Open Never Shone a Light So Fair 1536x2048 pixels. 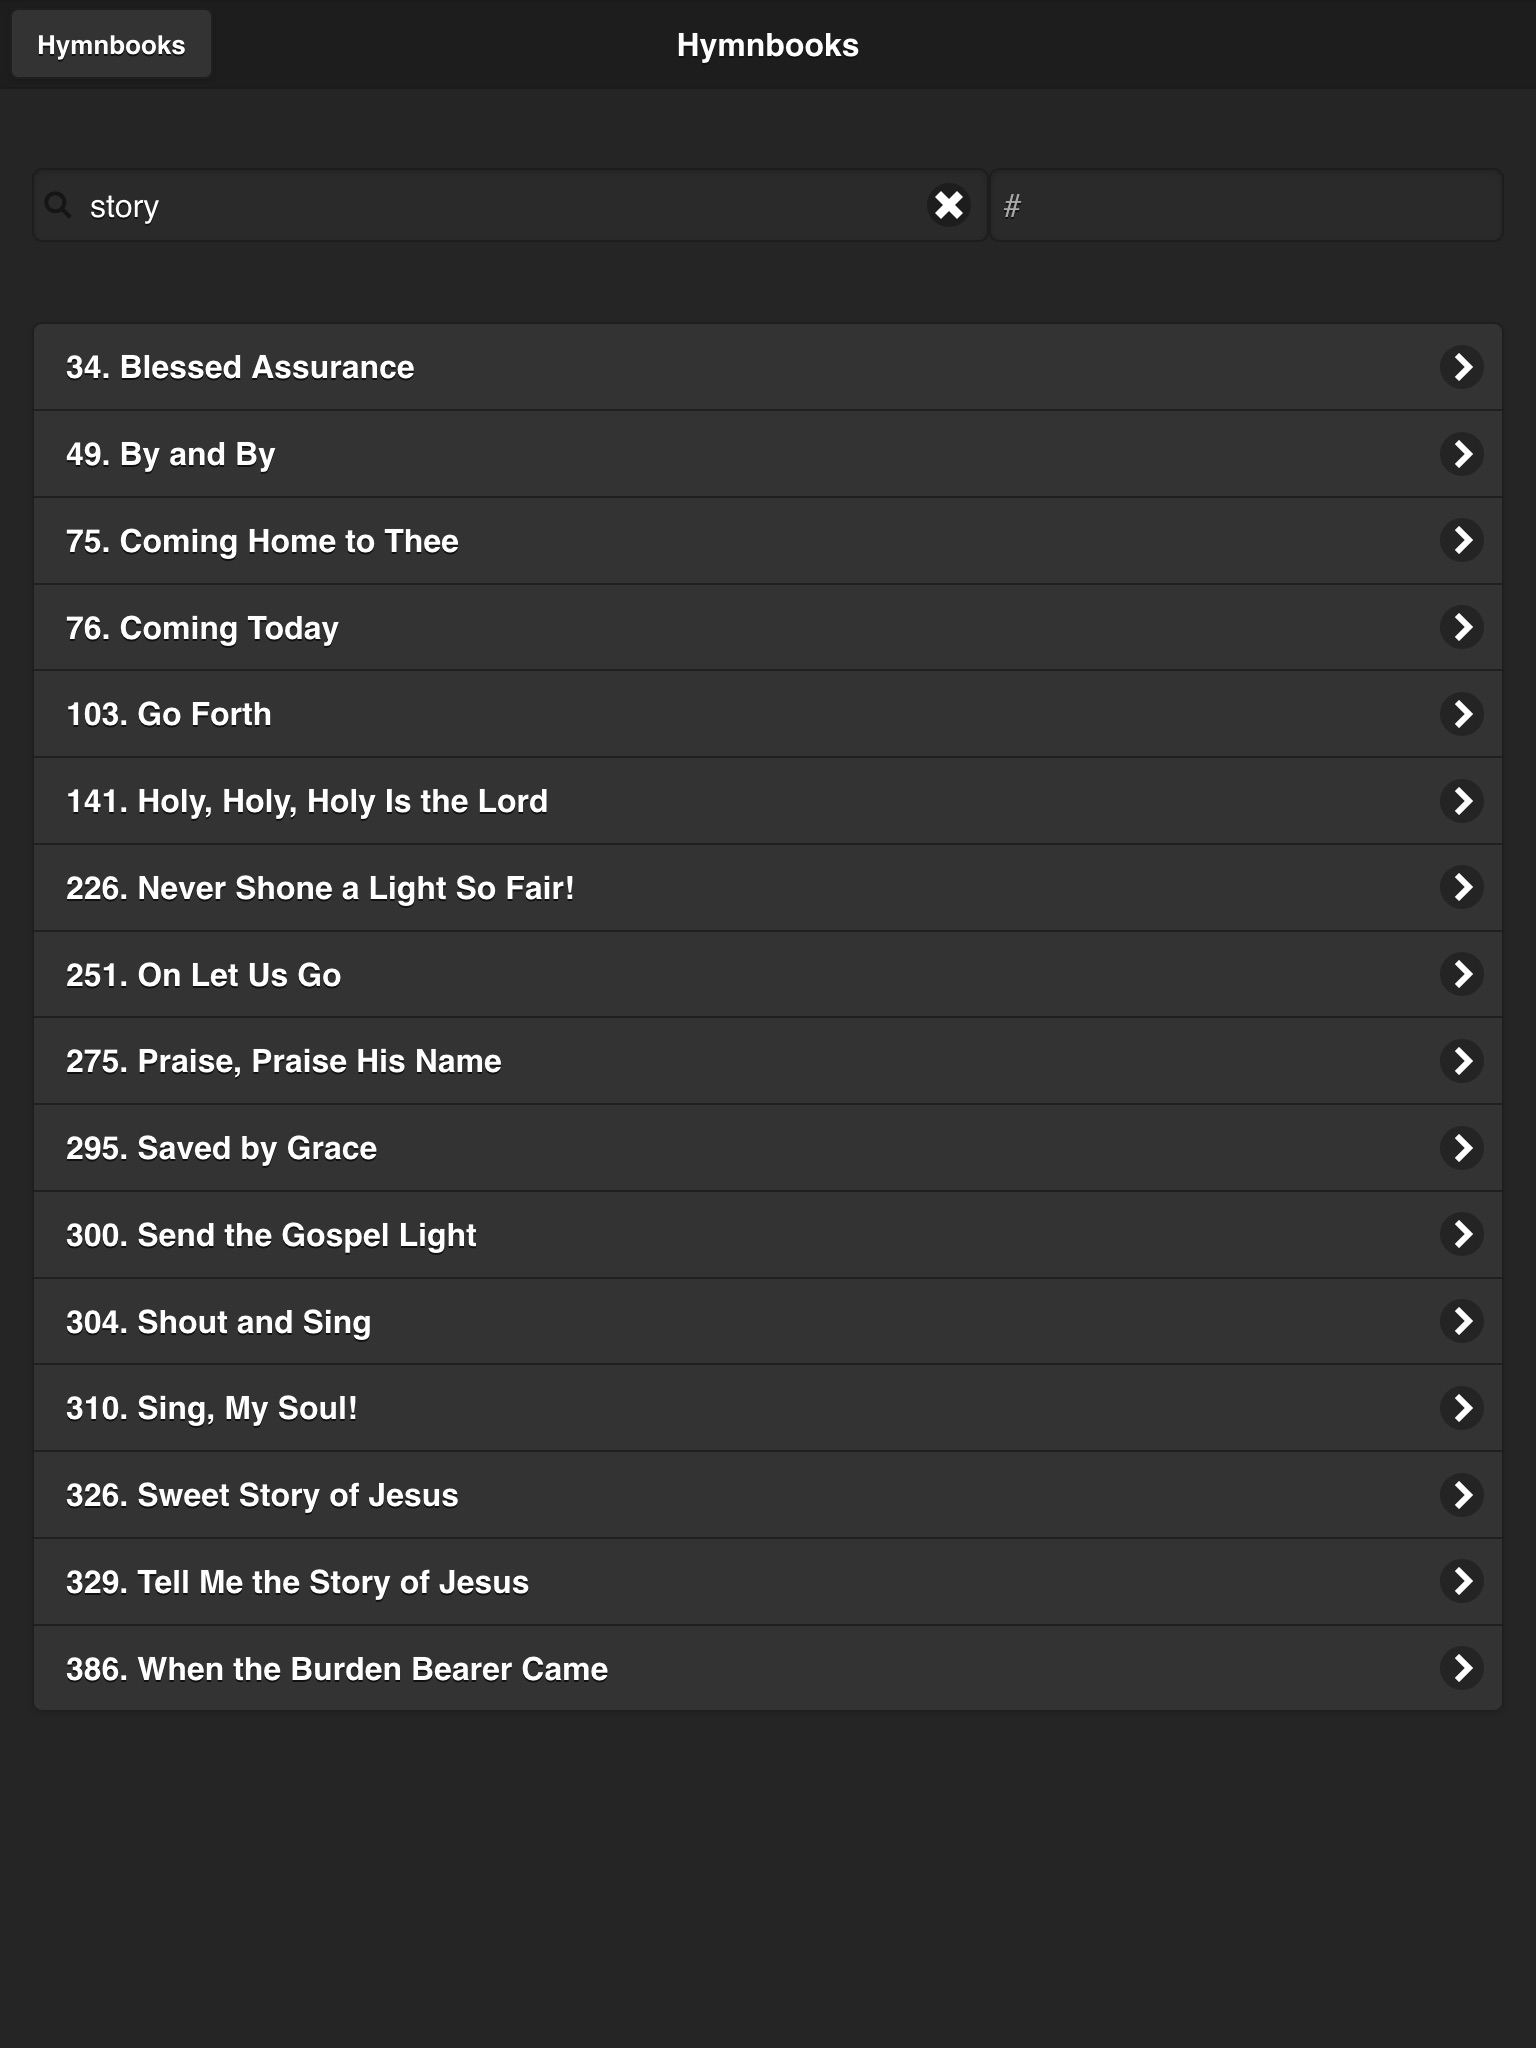click(x=320, y=888)
